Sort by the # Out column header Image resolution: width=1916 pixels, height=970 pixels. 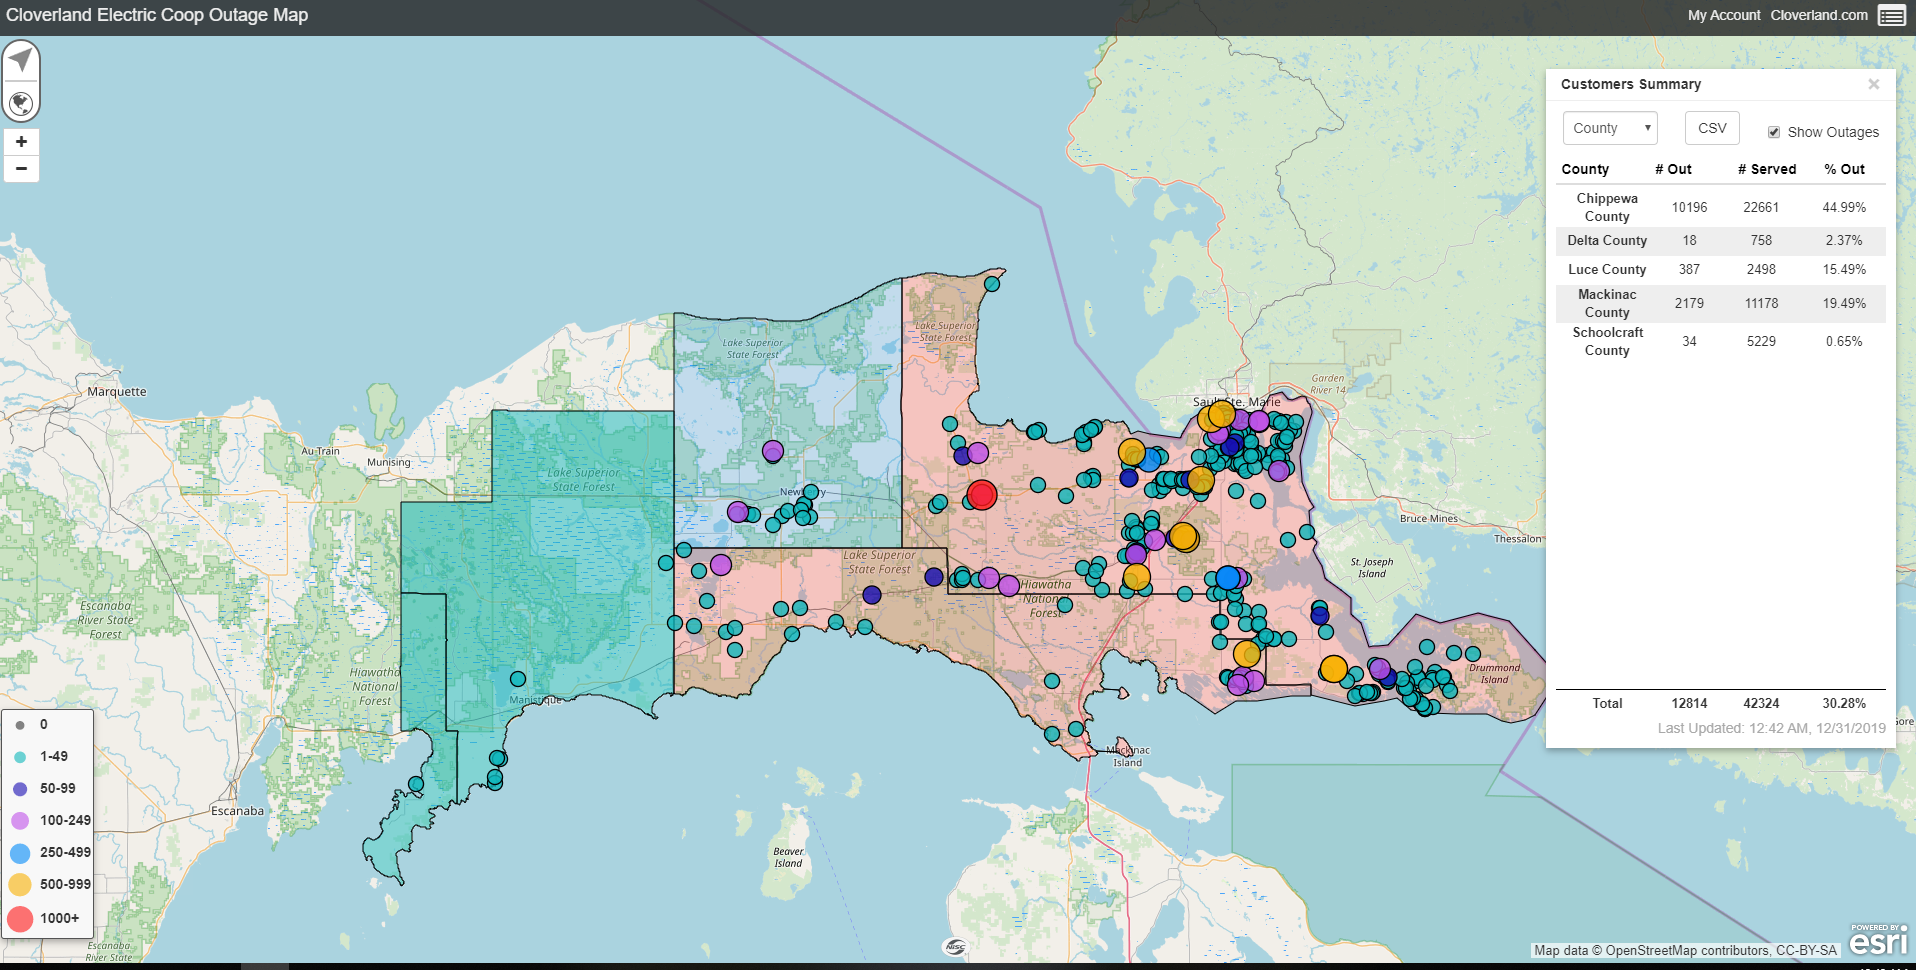(1673, 169)
